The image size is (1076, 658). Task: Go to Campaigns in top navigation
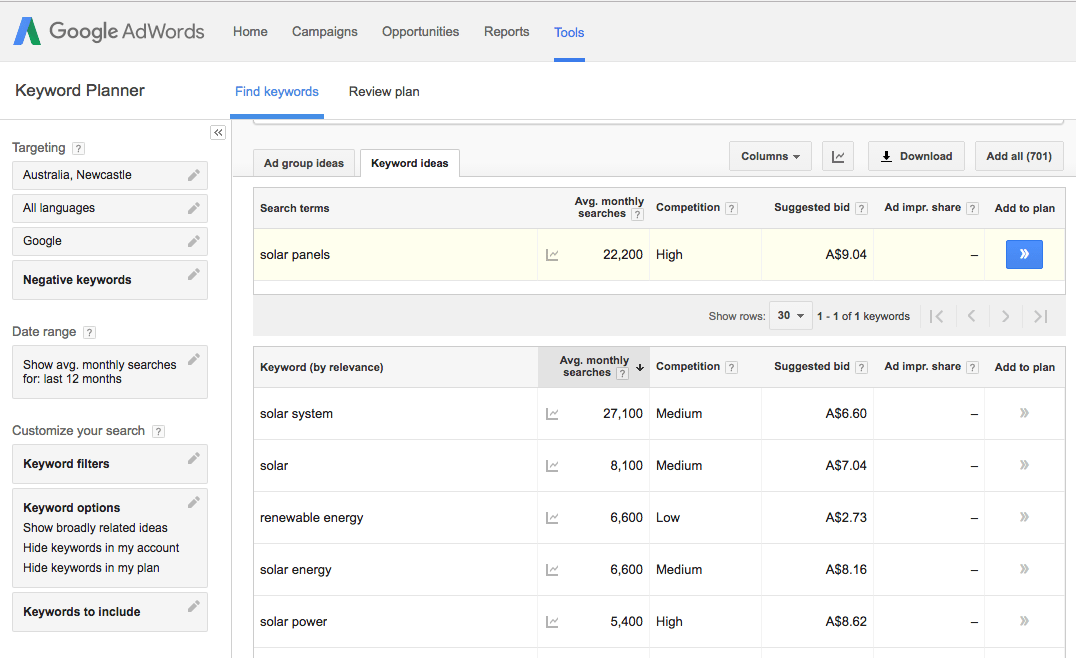coord(325,32)
